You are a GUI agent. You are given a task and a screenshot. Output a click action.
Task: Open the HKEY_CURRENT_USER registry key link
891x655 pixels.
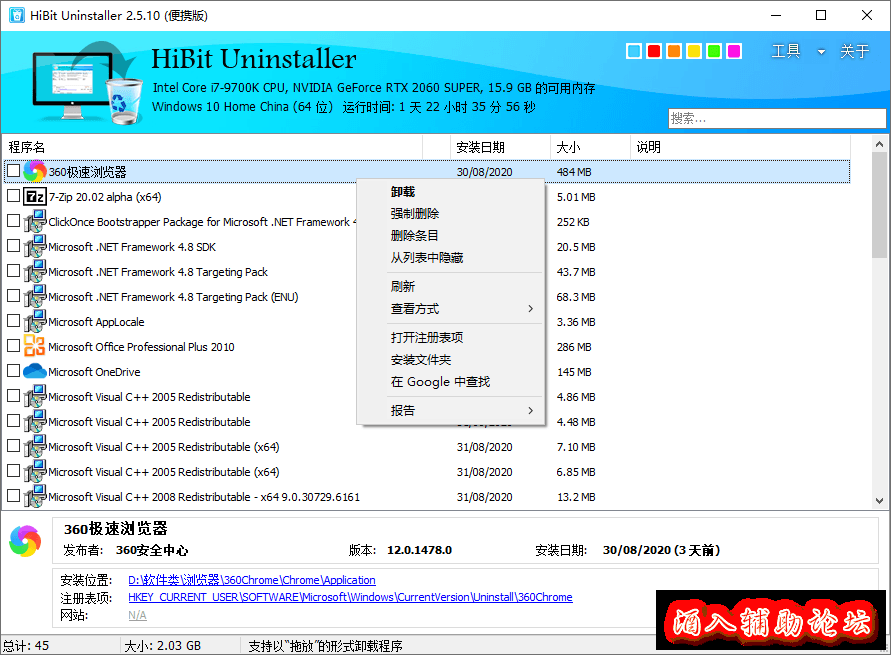click(350, 597)
